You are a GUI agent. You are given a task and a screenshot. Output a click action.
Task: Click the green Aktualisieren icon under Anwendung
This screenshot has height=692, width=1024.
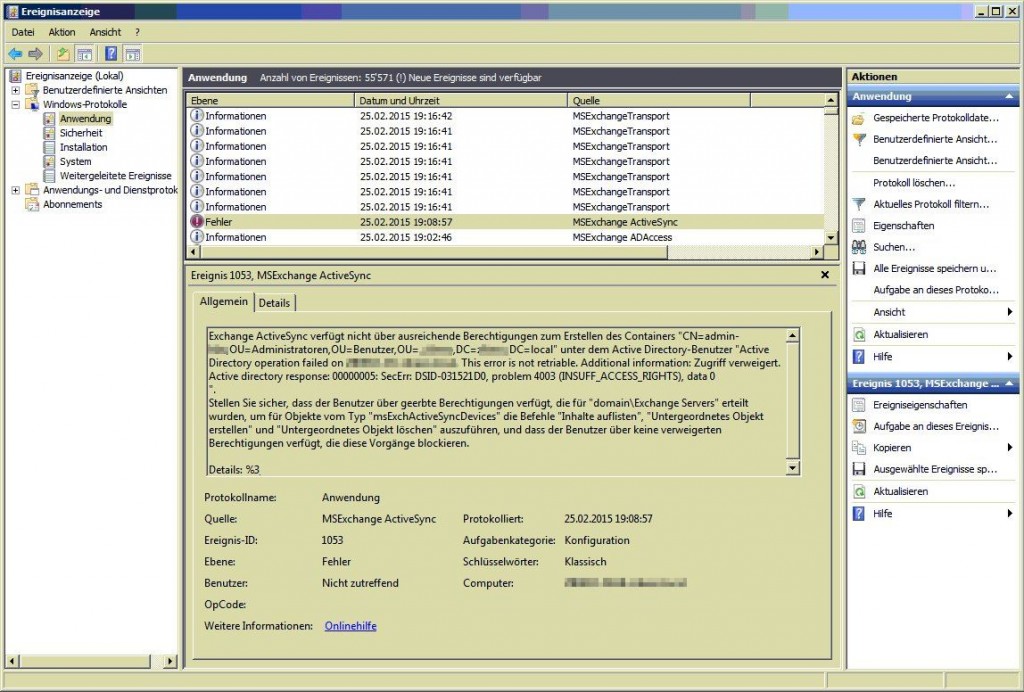click(x=858, y=334)
